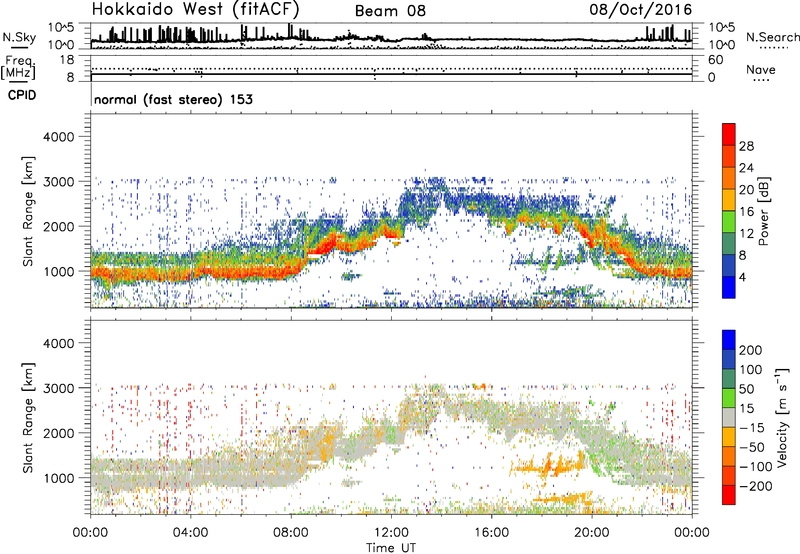Screen dimensions: 800x554
Task: Click the solid frequency line in the Freq panel
Action: tap(391, 74)
